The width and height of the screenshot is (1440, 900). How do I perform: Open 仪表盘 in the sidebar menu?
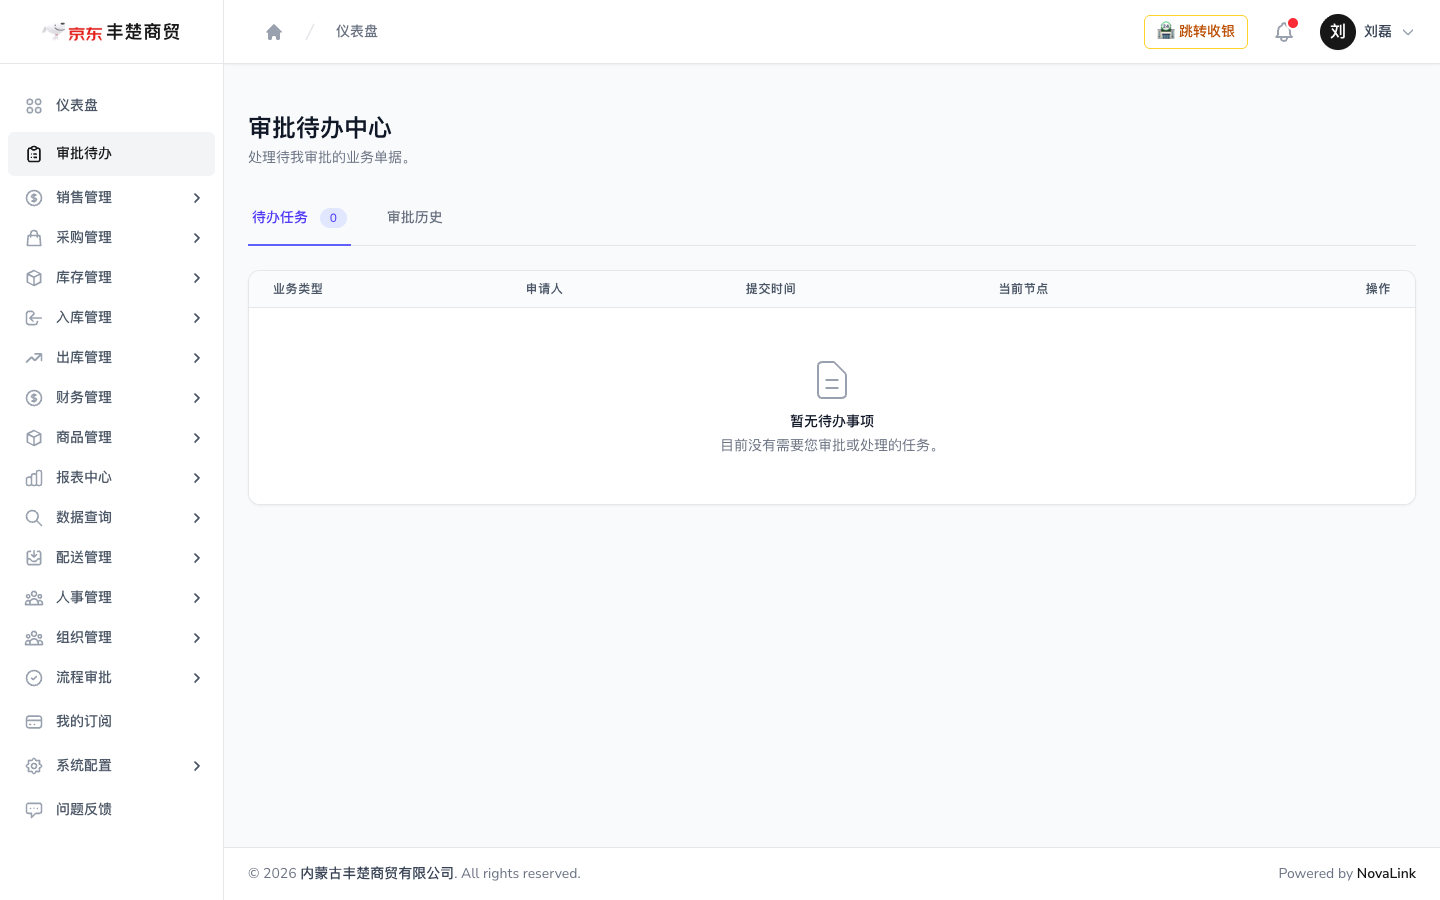coord(111,106)
